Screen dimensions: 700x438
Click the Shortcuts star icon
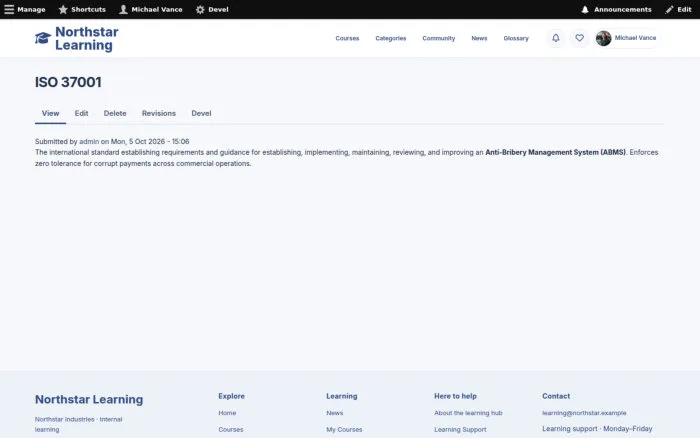(63, 9)
